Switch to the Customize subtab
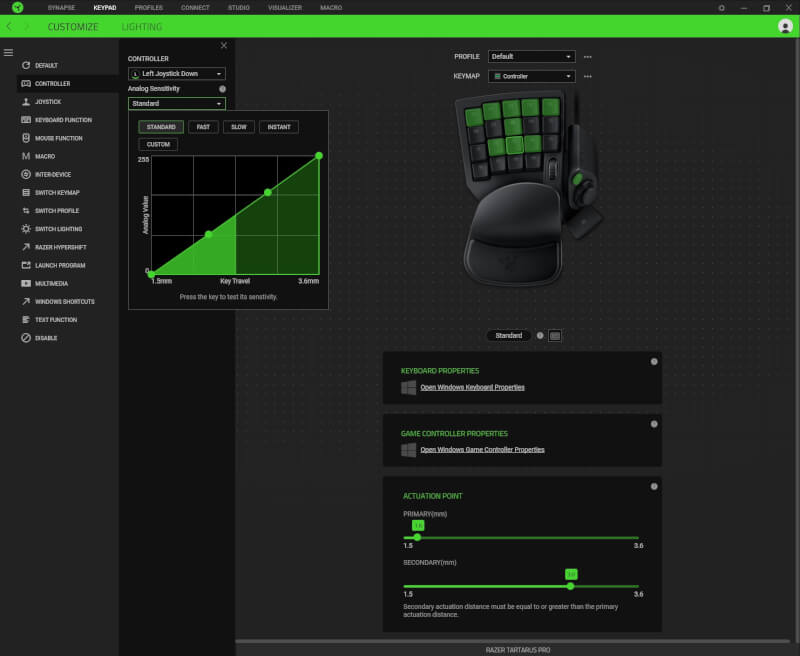 pos(73,27)
